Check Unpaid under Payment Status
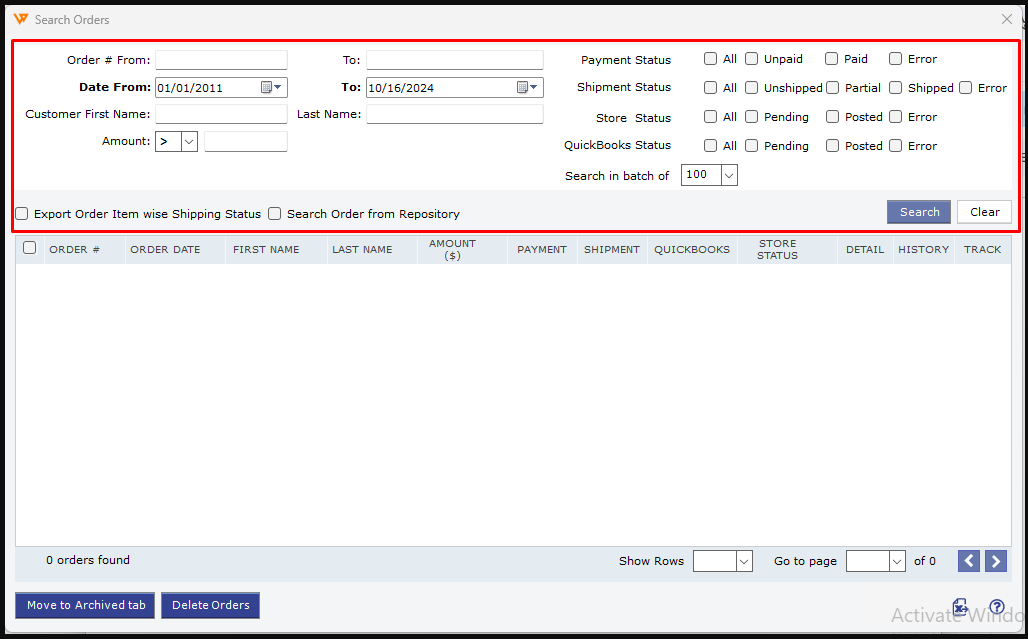The width and height of the screenshot is (1028, 639). [751, 59]
